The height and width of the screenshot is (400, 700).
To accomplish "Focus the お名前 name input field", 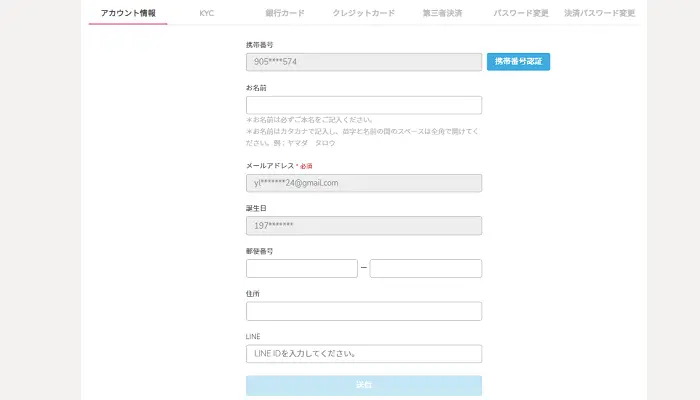I will coord(363,105).
